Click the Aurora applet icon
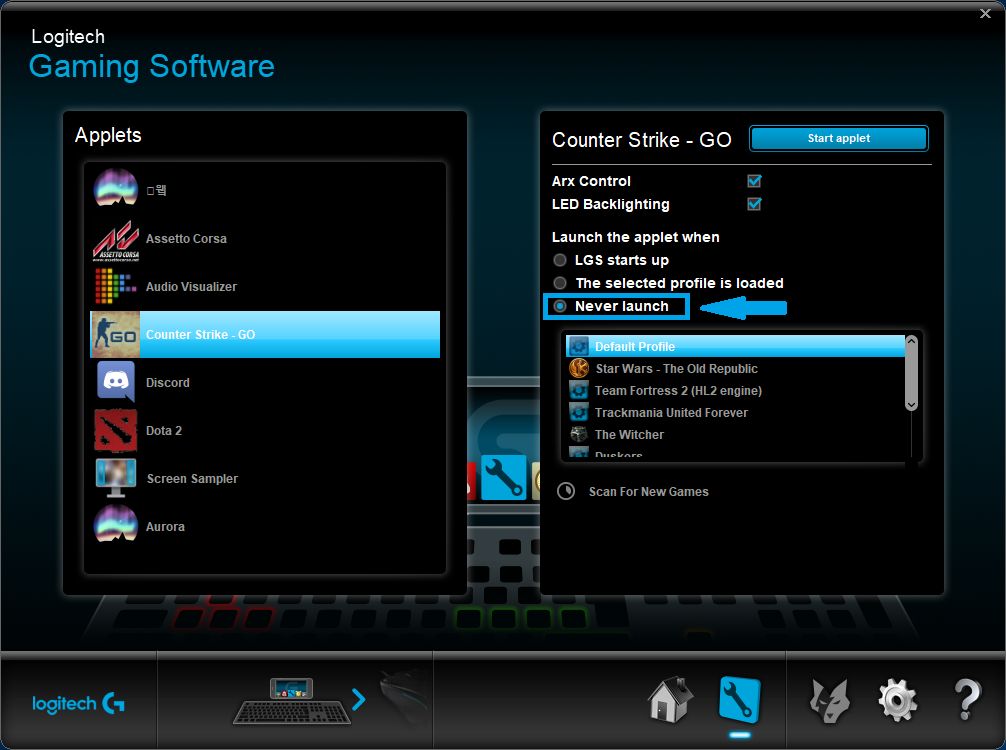1006x750 pixels. 115,524
